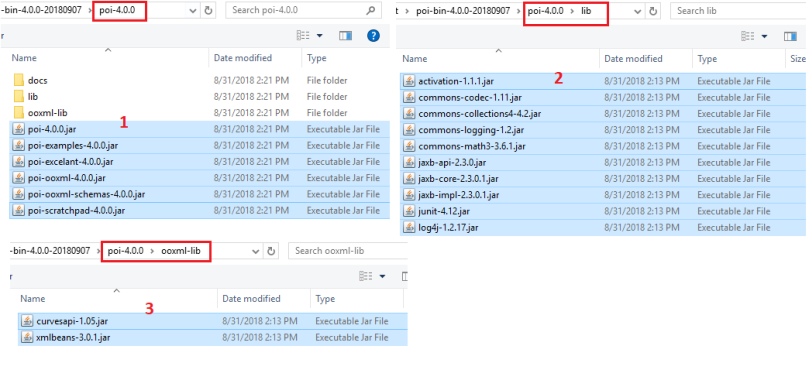809x370 pixels.
Task: Select file name poi-ooxml-schemas-4.0.0.jar
Action: point(86,194)
